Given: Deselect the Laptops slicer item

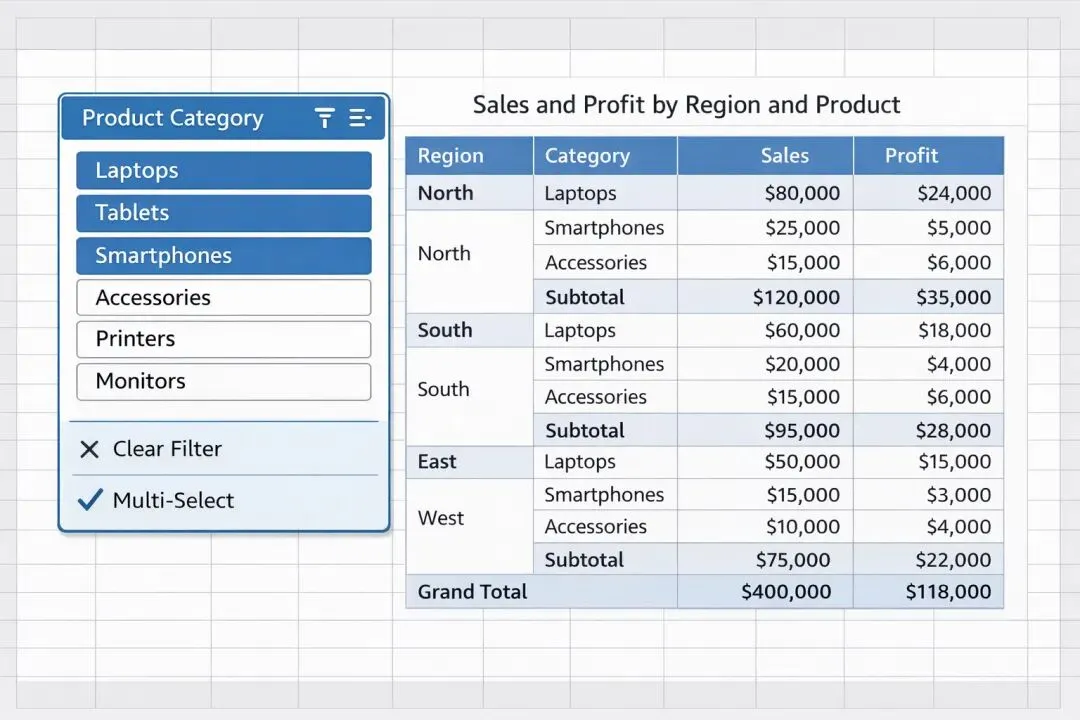Looking at the screenshot, I should coord(224,170).
